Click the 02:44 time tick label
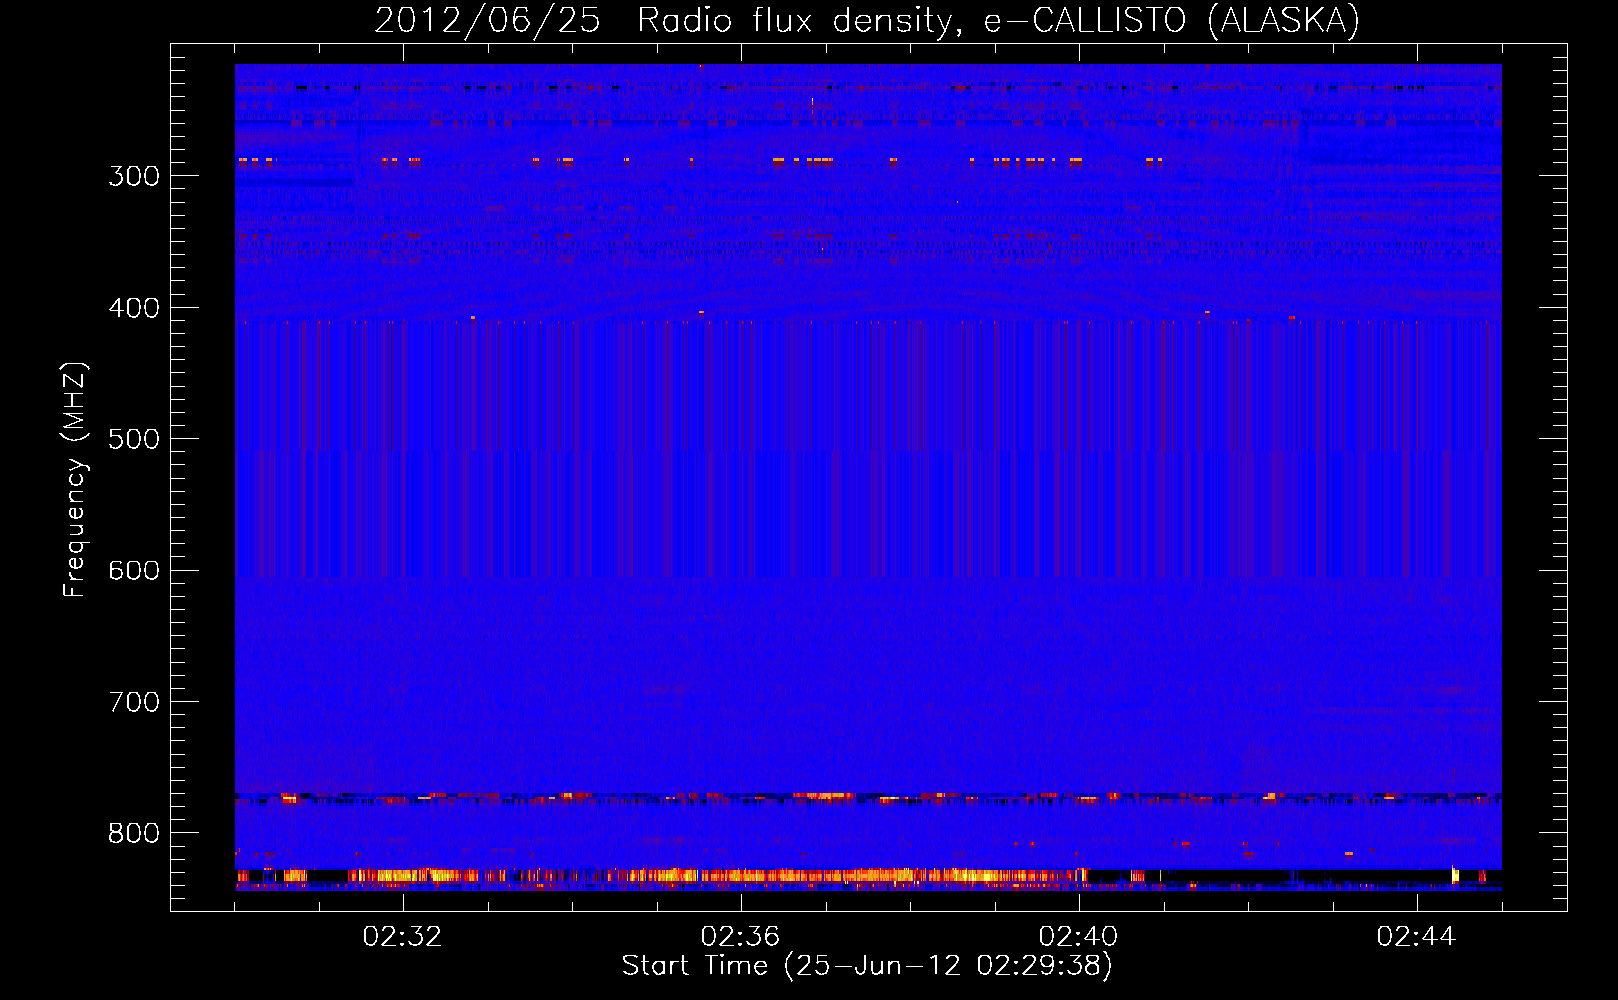 (1416, 937)
